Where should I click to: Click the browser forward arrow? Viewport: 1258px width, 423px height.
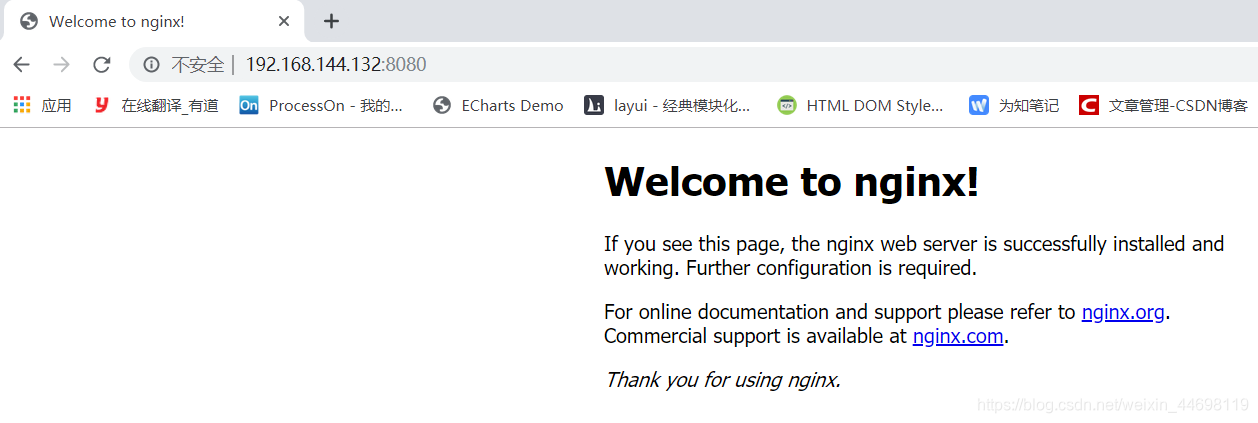pos(61,65)
